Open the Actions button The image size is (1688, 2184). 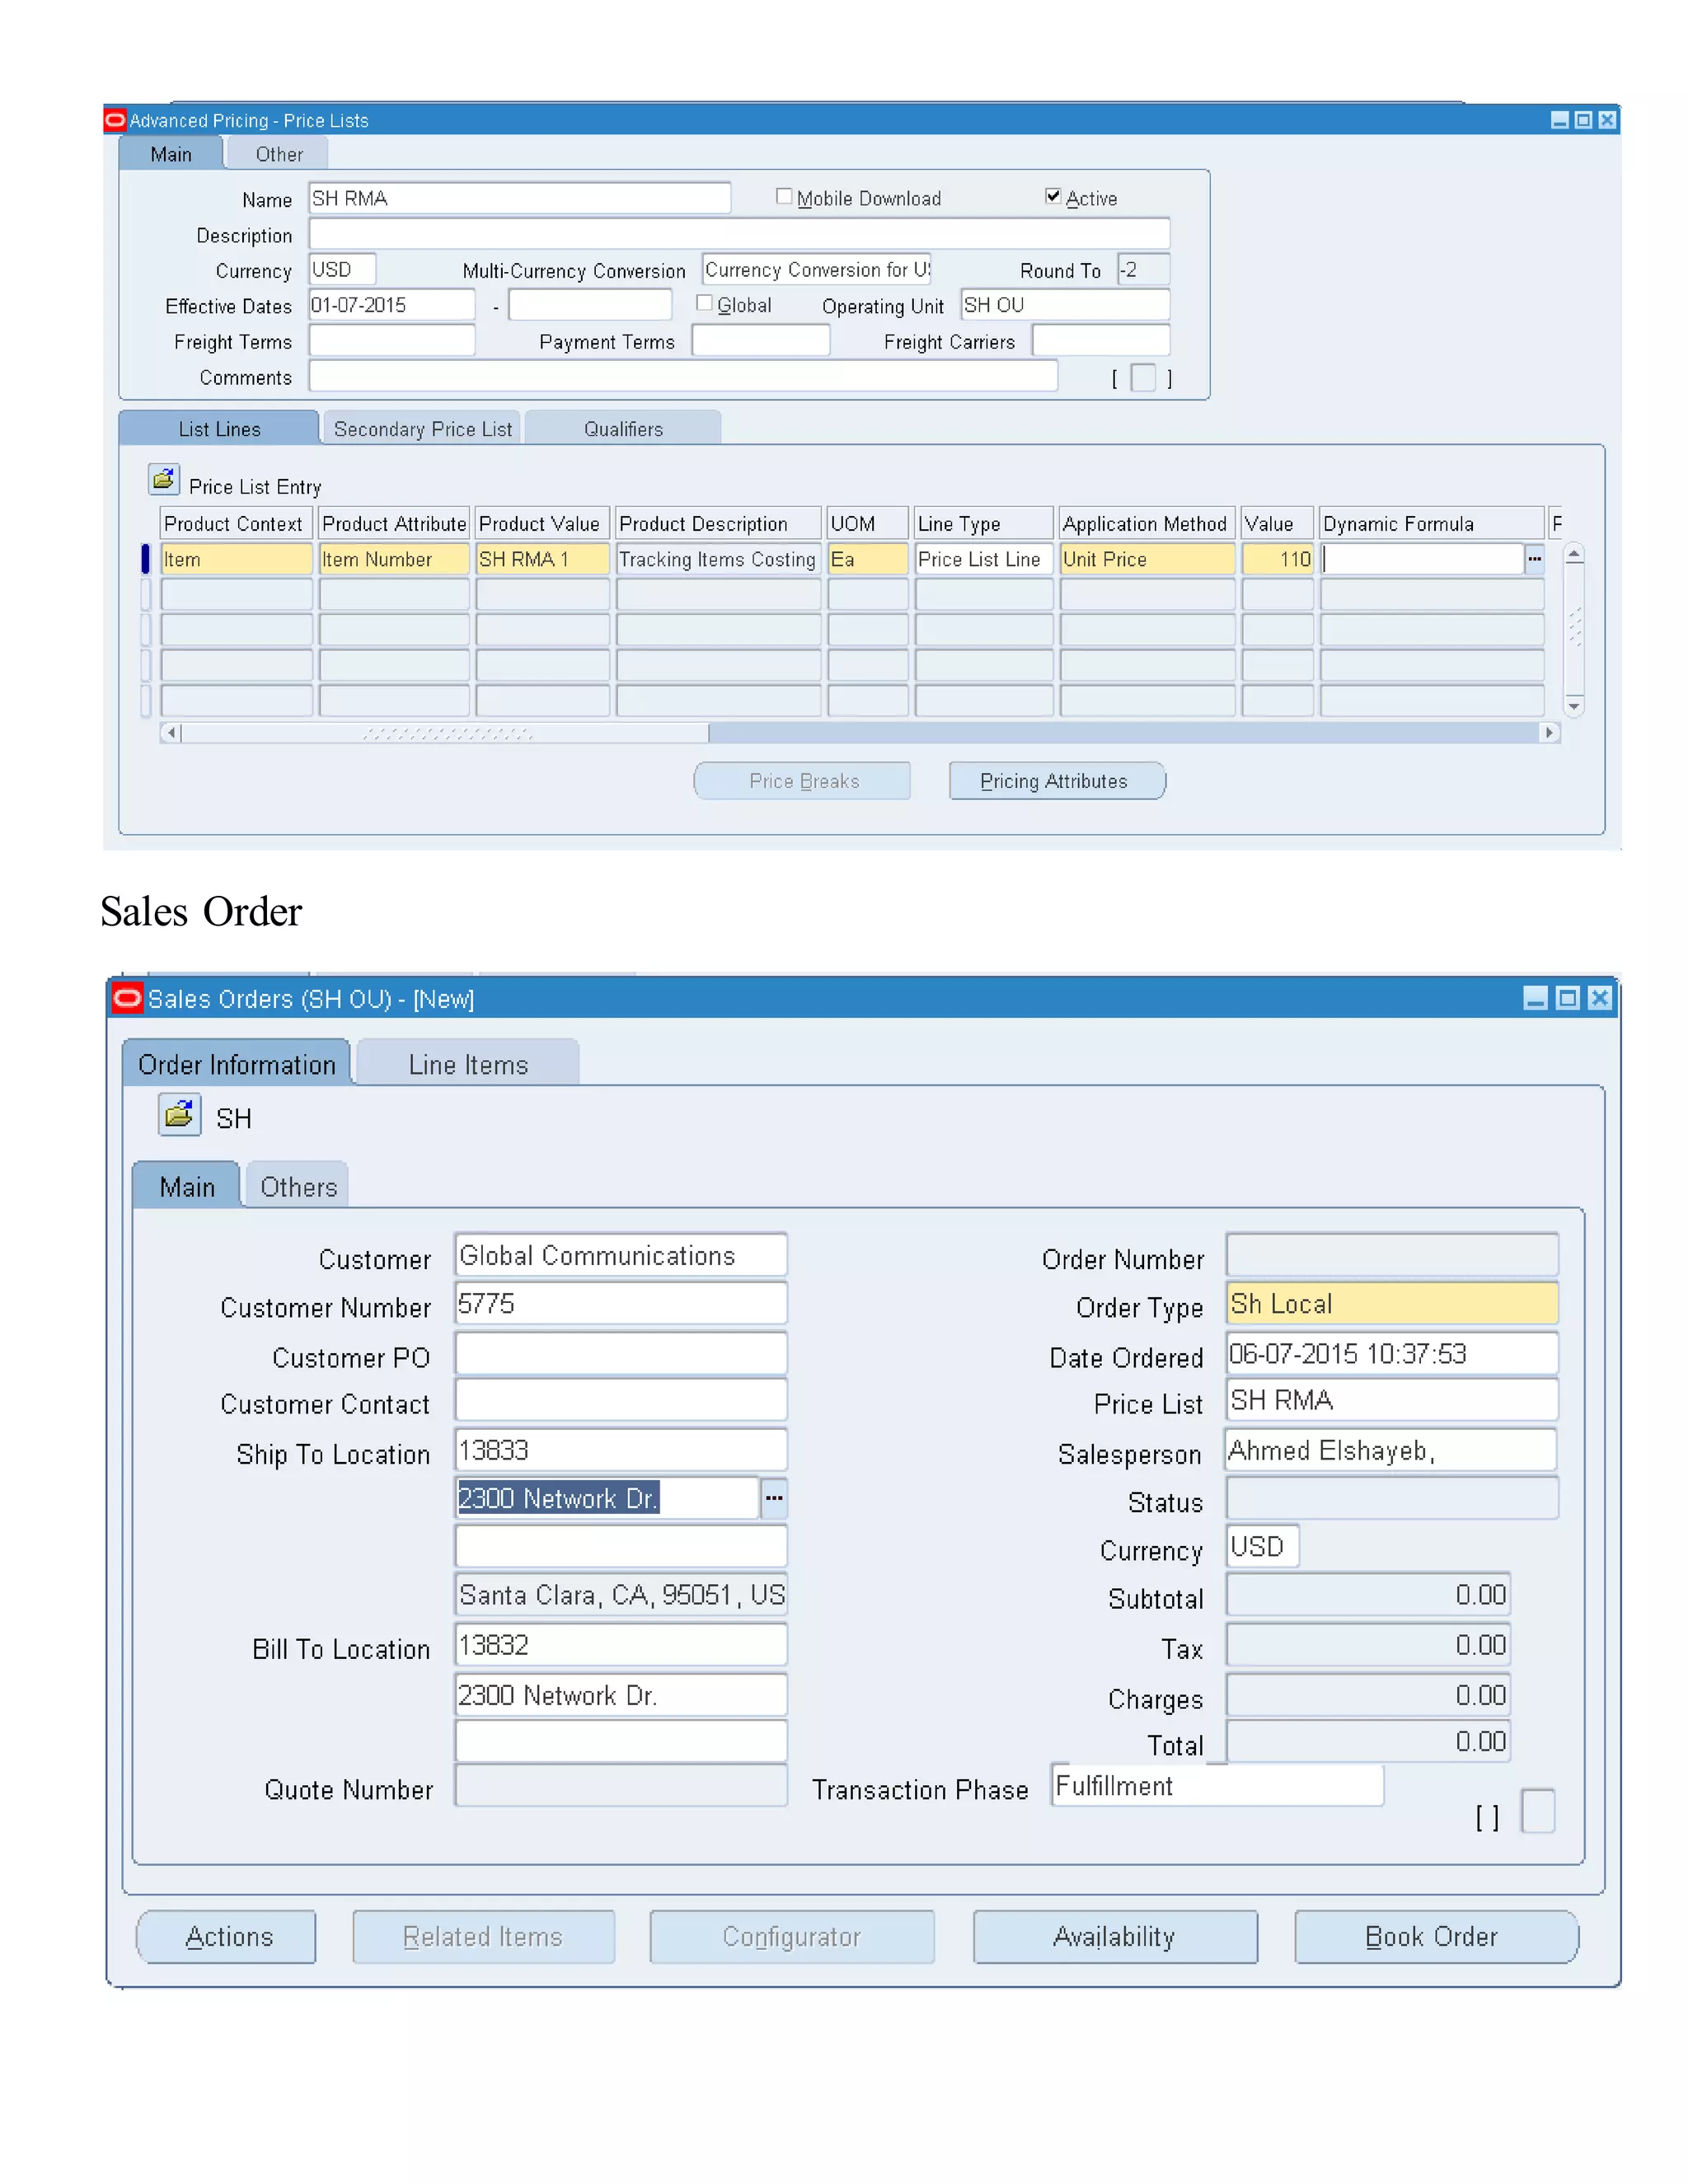click(x=227, y=1937)
